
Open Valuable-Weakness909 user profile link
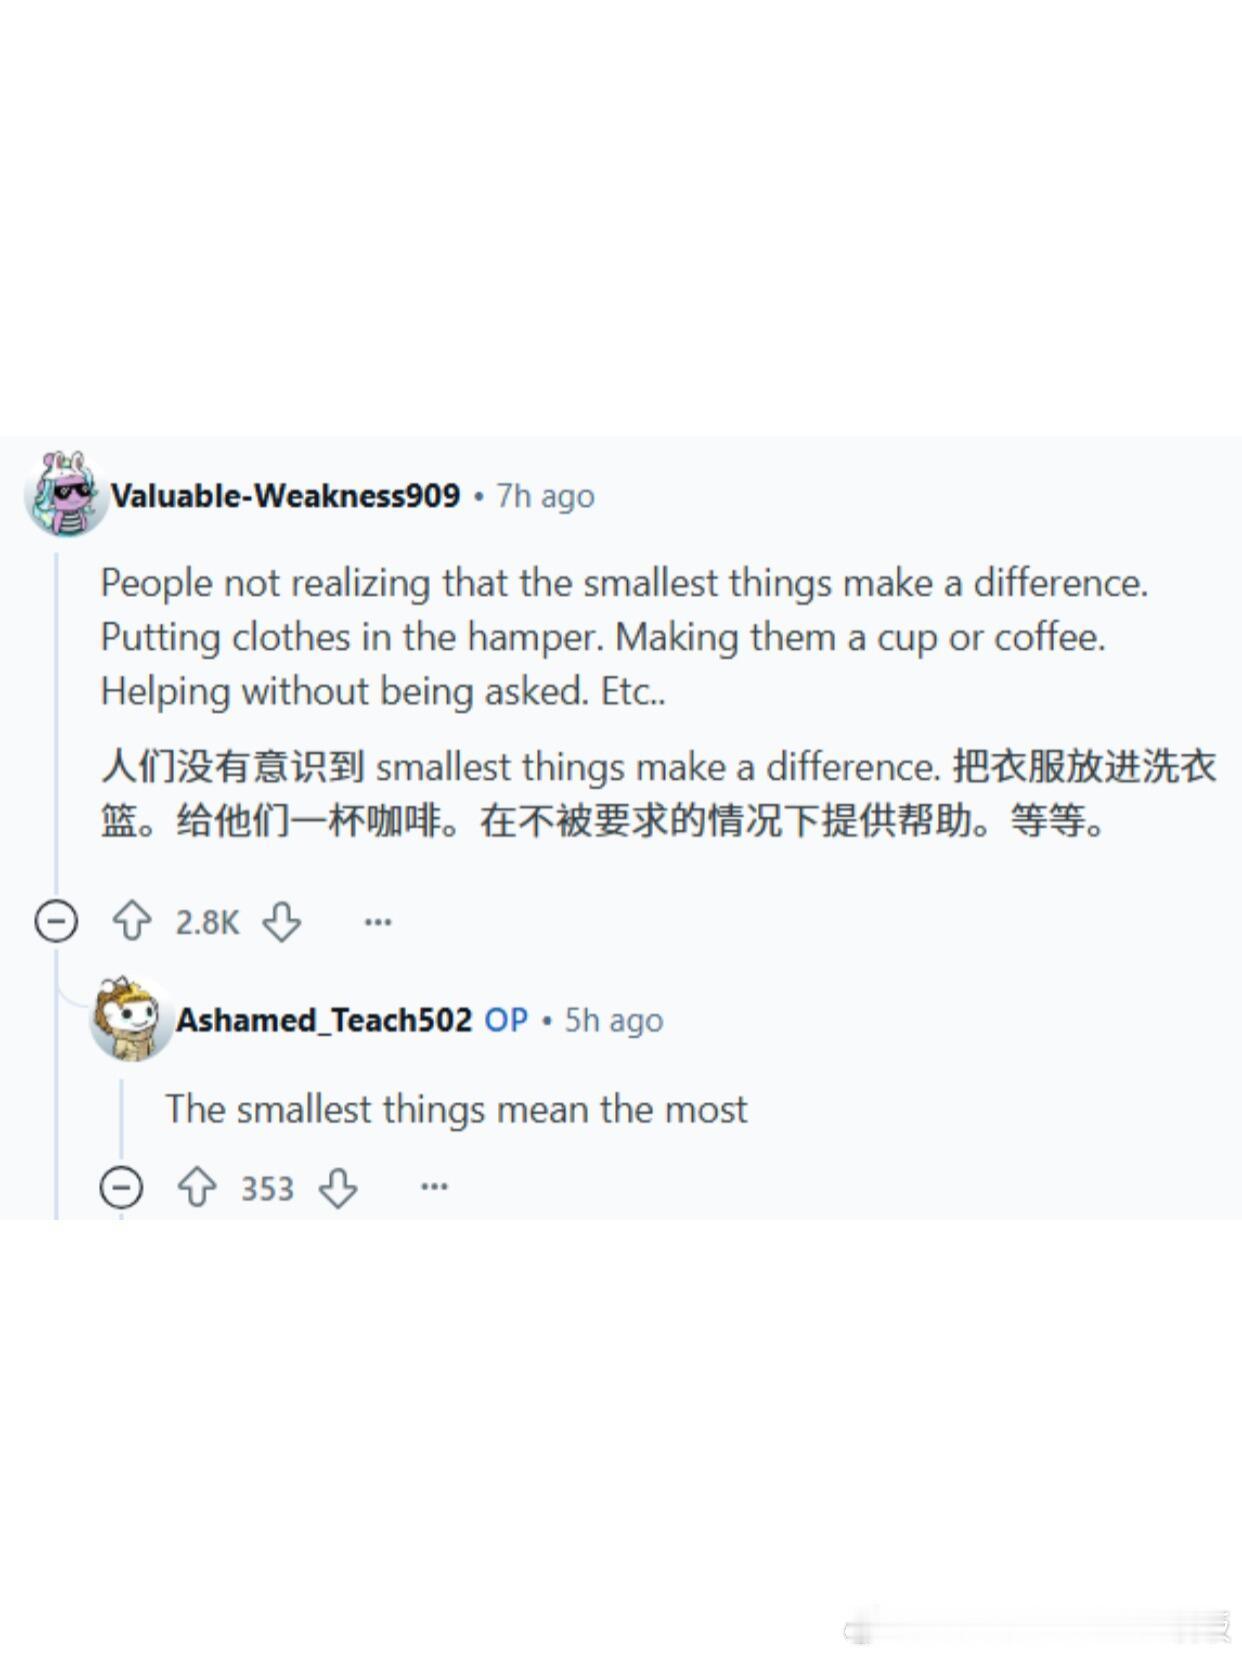click(x=285, y=495)
